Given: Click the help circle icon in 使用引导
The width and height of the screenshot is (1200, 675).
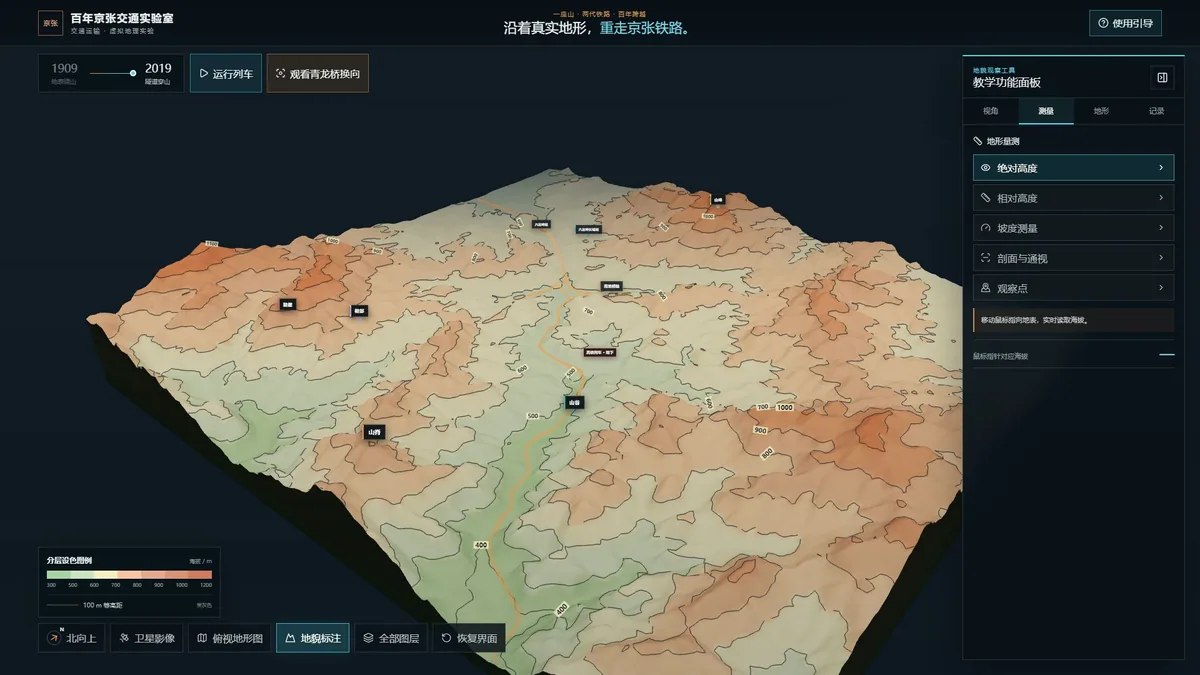Looking at the screenshot, I should 1103,23.
